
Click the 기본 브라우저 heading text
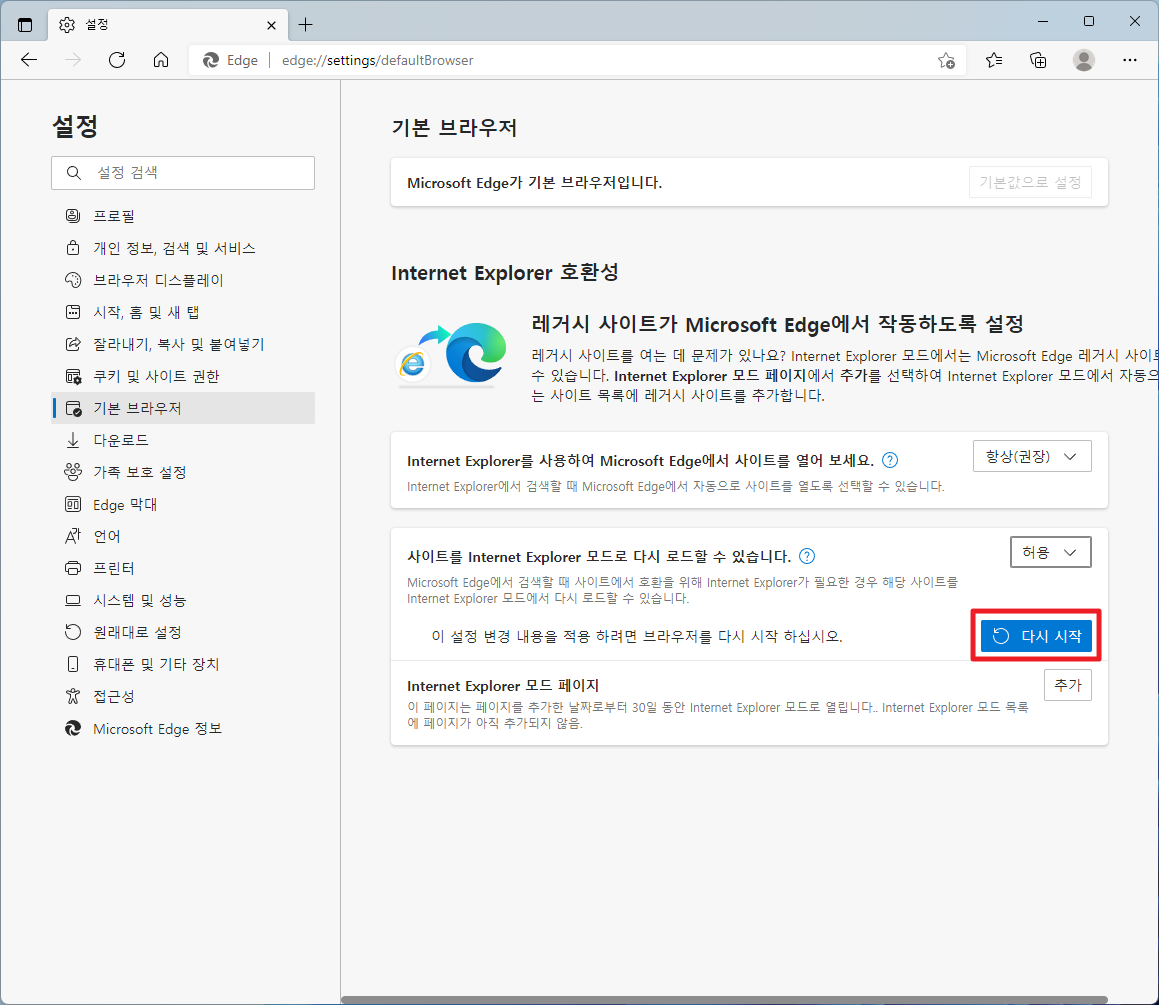[454, 128]
